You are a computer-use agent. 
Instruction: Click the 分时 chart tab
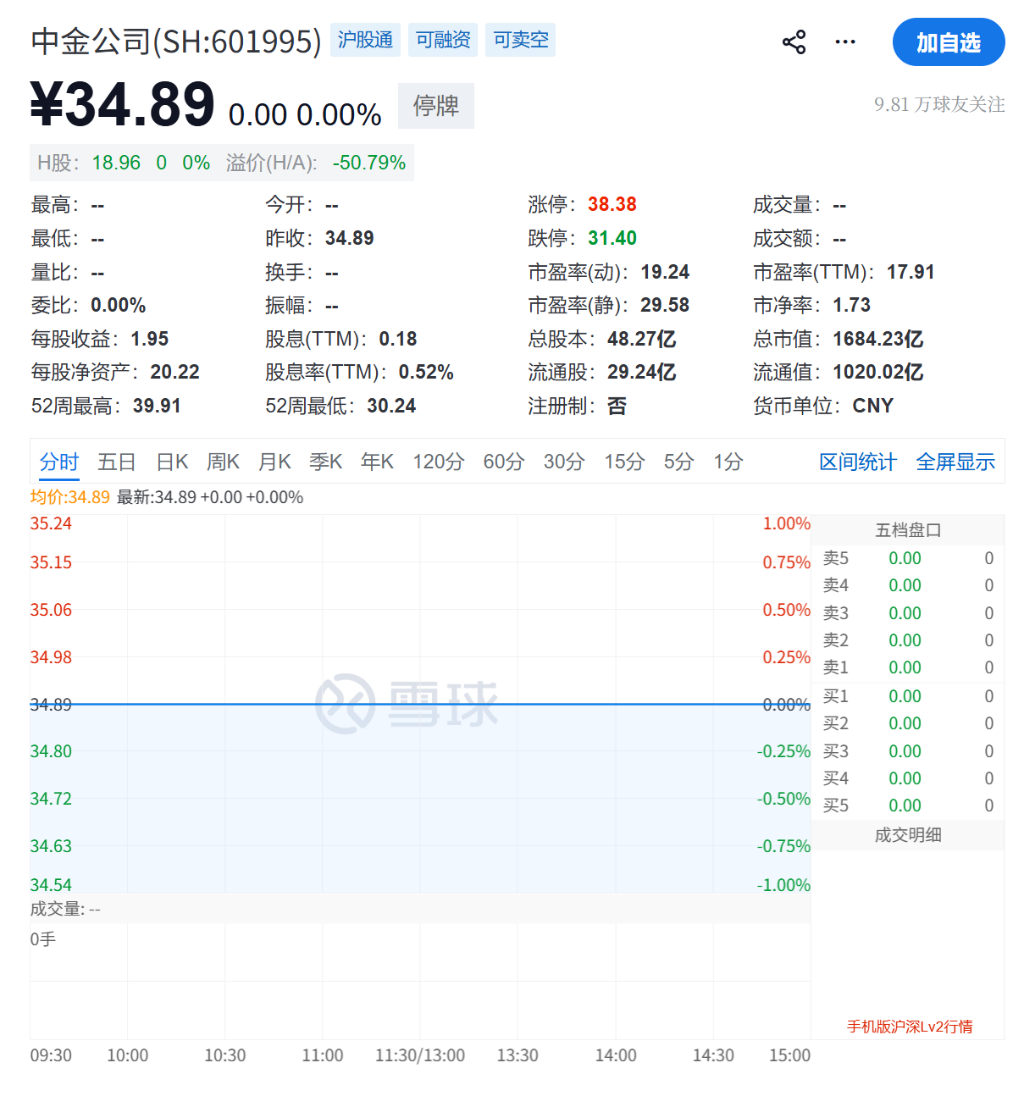[59, 462]
